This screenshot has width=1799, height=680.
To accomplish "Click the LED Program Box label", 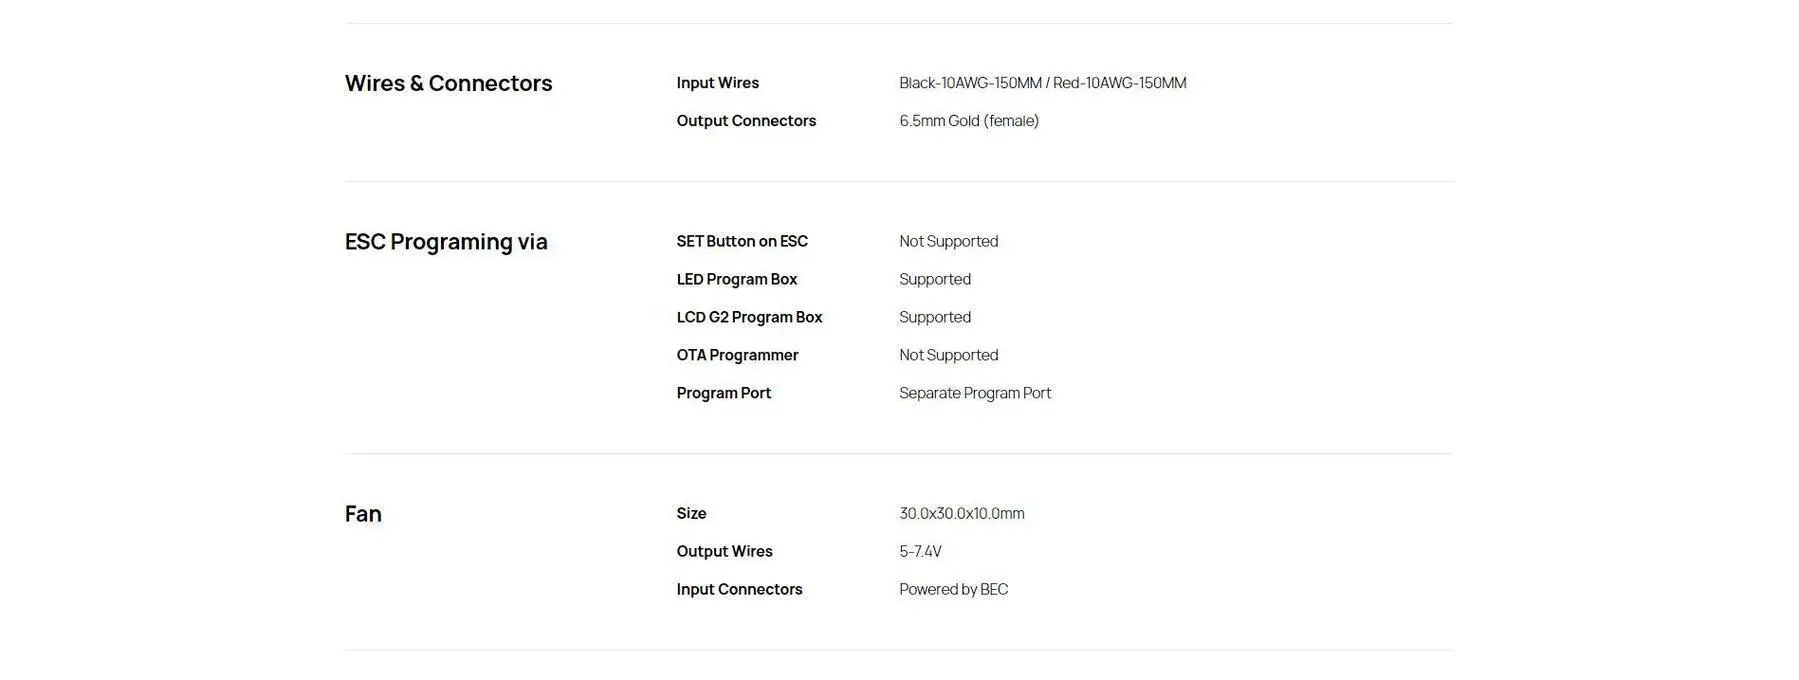I will click(x=736, y=279).
